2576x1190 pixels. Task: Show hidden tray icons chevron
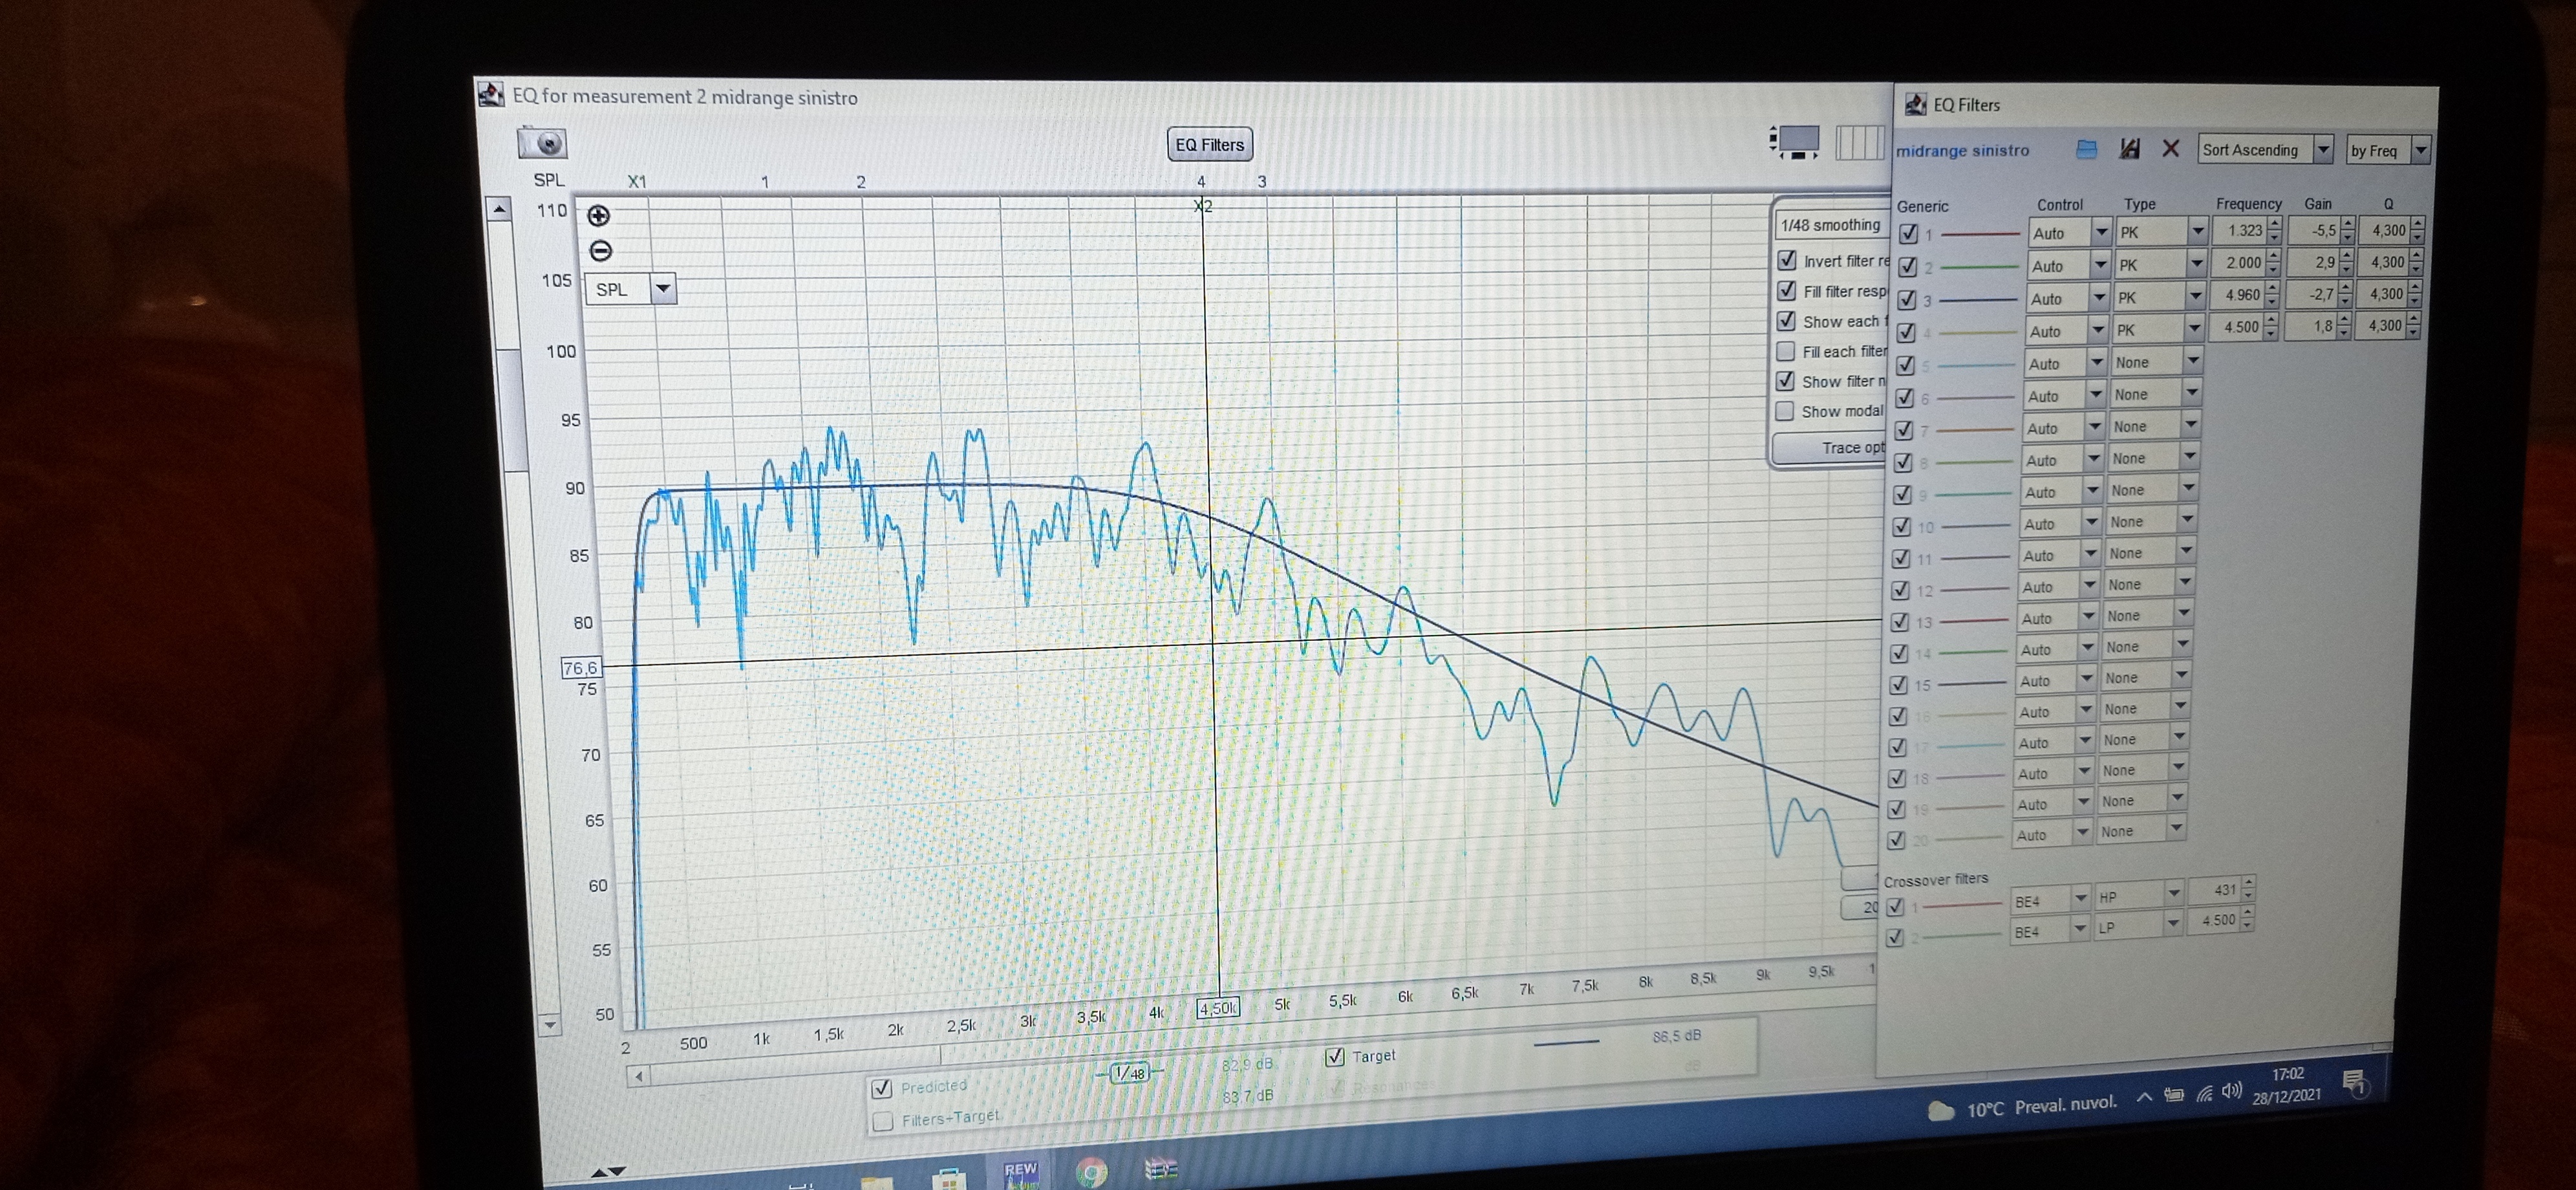2144,1097
